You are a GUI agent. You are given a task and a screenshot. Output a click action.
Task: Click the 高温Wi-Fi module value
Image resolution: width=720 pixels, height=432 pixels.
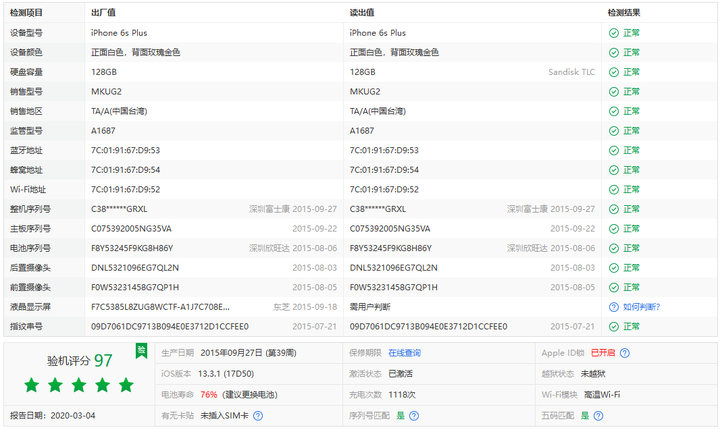point(602,395)
